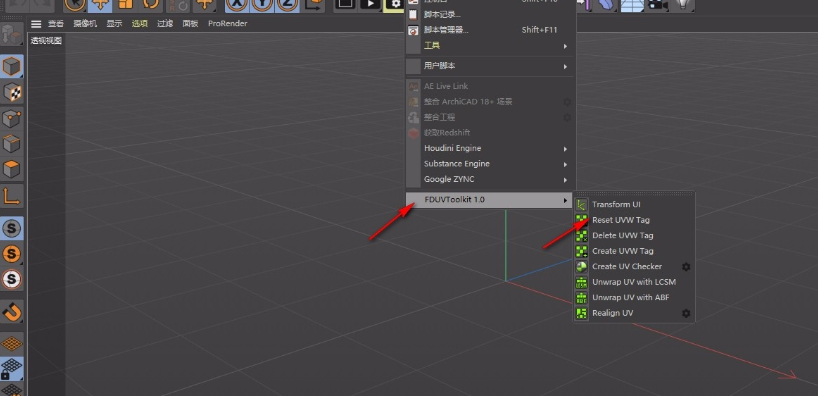Click the Realign UV settings gear
818x397 pixels.
coord(686,313)
